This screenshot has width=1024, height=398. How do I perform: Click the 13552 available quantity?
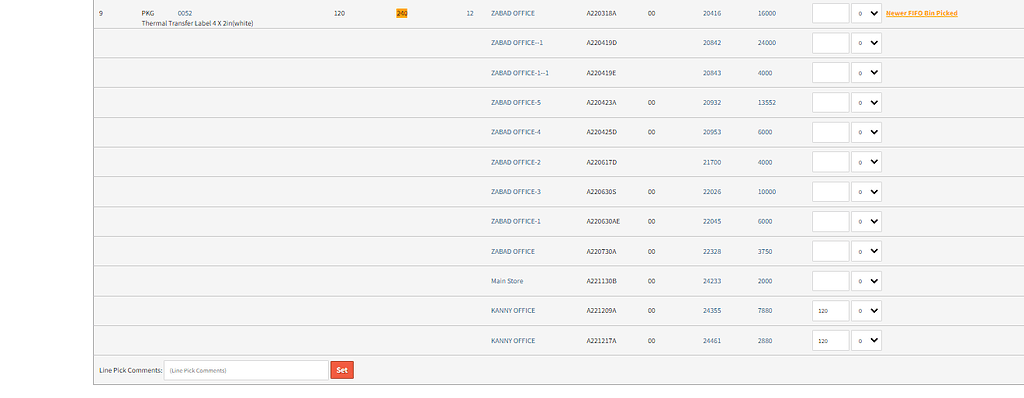767,103
